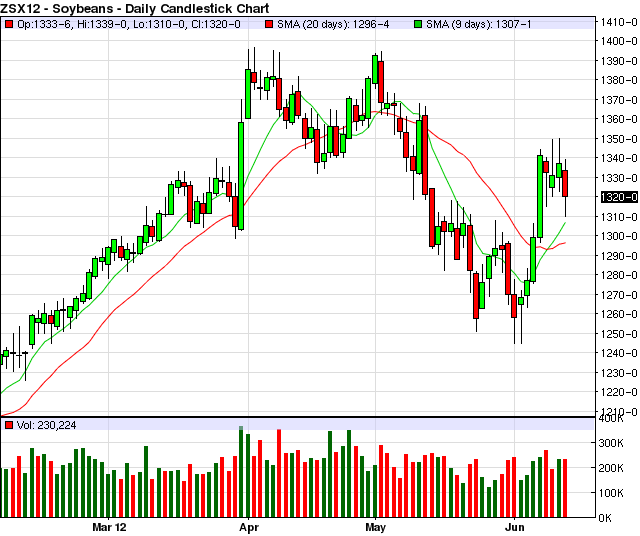640x536 pixels.
Task: Click the '0K' volume axis label
Action: [x=605, y=518]
